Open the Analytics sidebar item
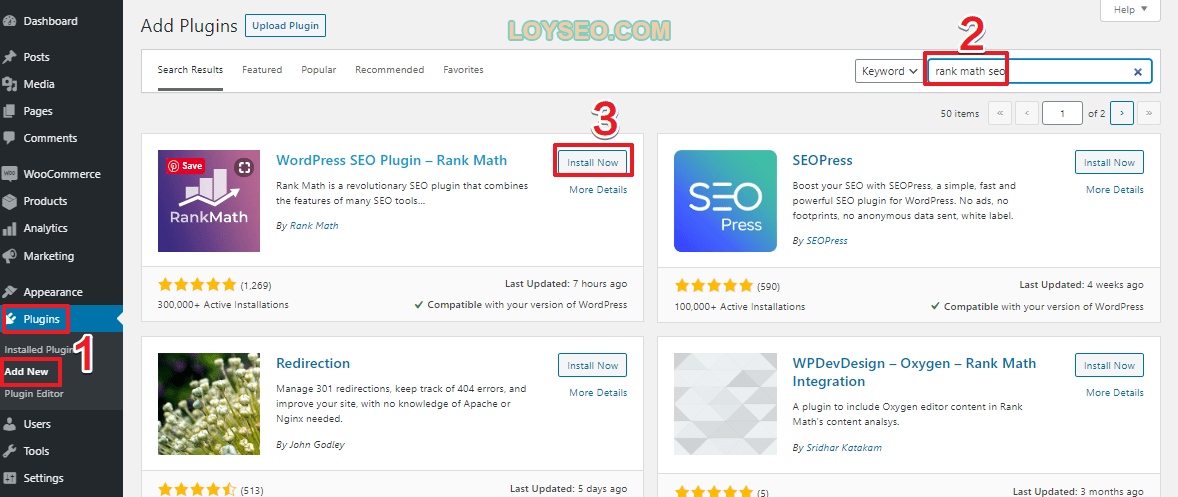The width and height of the screenshot is (1178, 497). click(x=45, y=228)
